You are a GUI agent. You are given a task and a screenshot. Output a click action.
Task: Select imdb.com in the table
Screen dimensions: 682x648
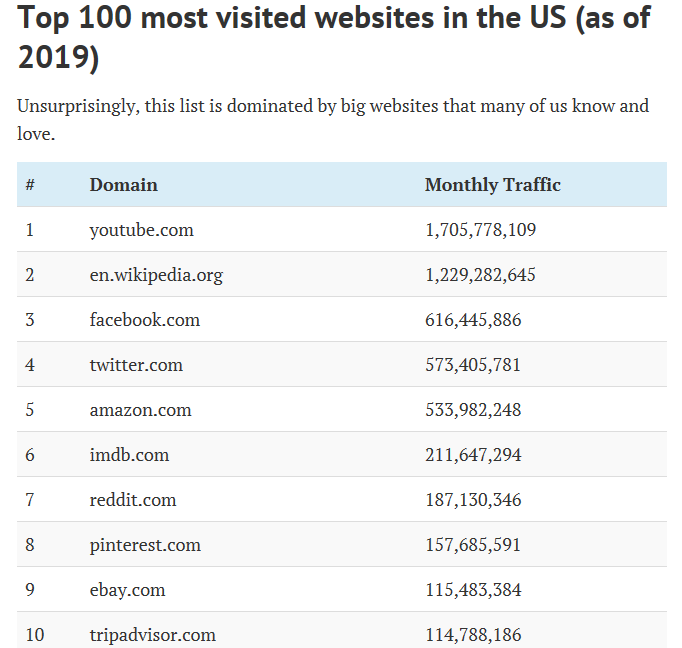129,455
